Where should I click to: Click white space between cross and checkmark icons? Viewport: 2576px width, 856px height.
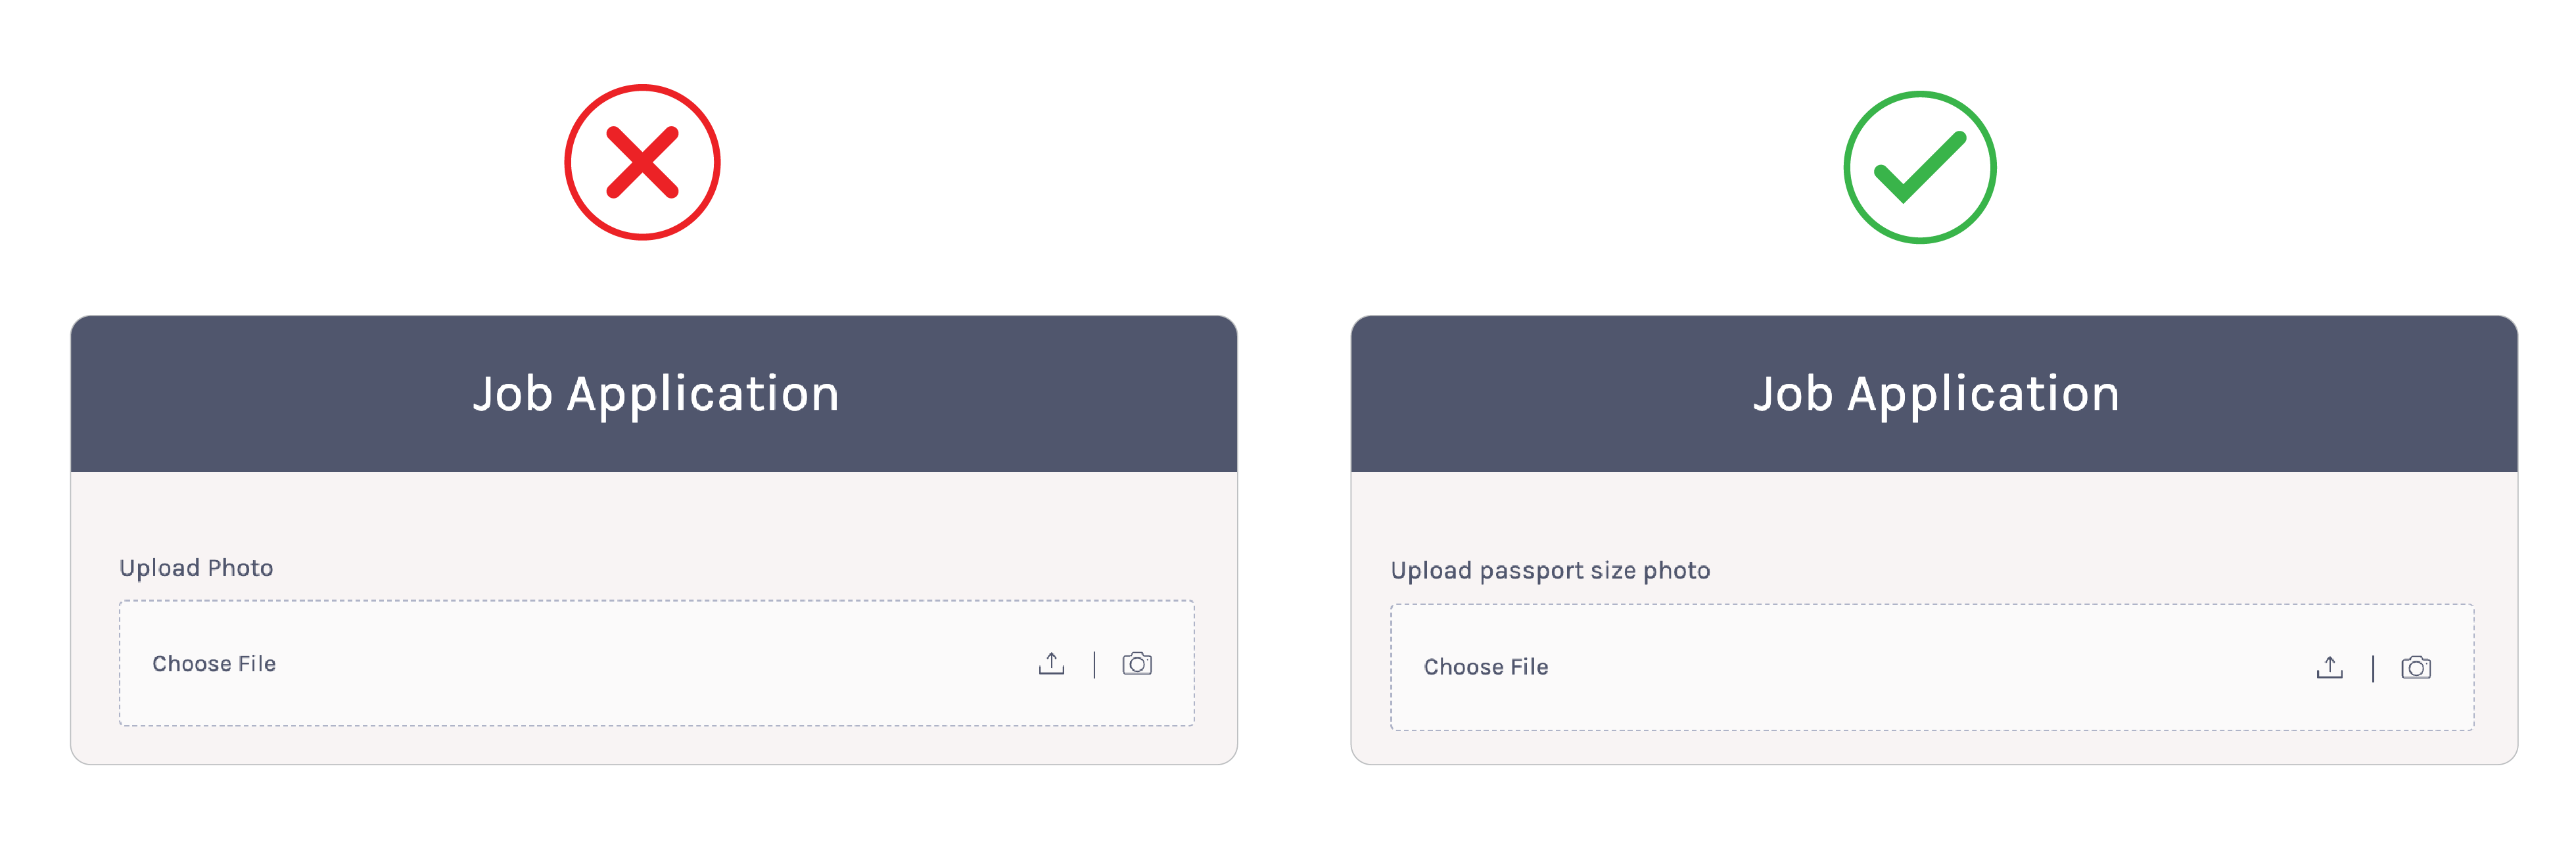click(x=1280, y=165)
